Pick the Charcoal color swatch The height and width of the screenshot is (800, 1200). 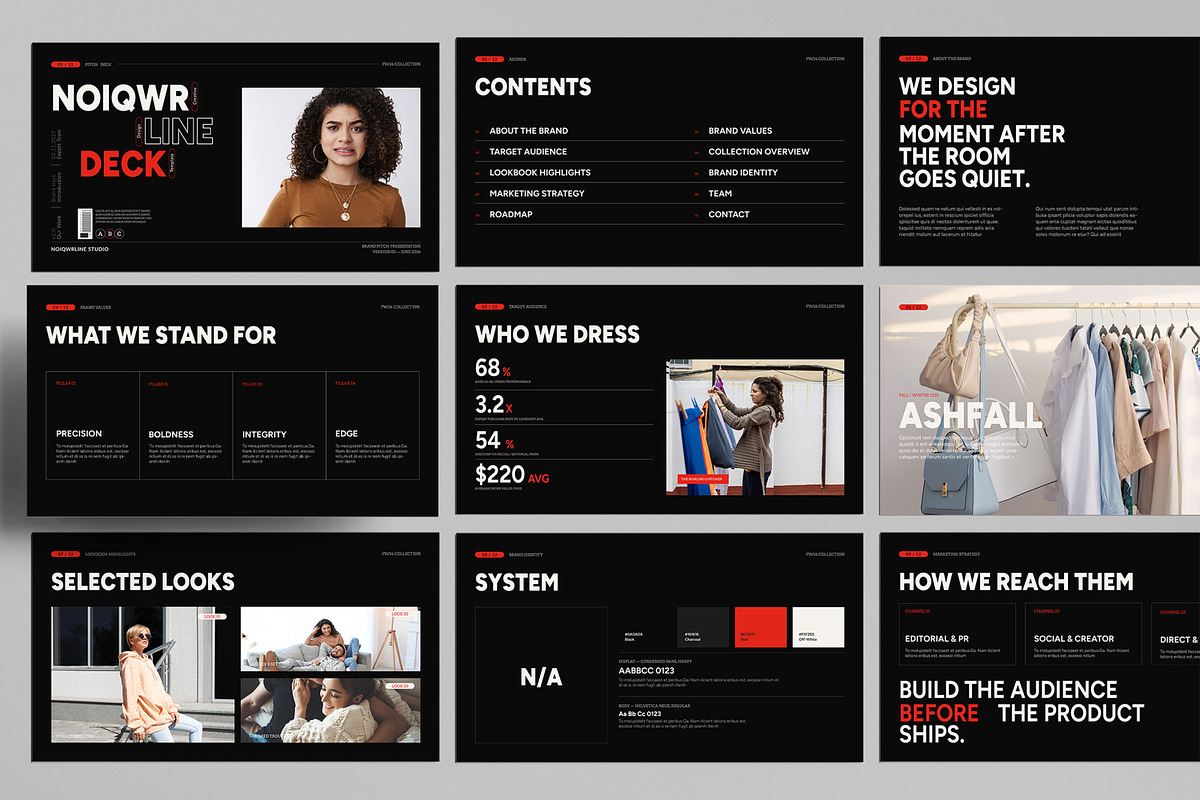point(703,627)
